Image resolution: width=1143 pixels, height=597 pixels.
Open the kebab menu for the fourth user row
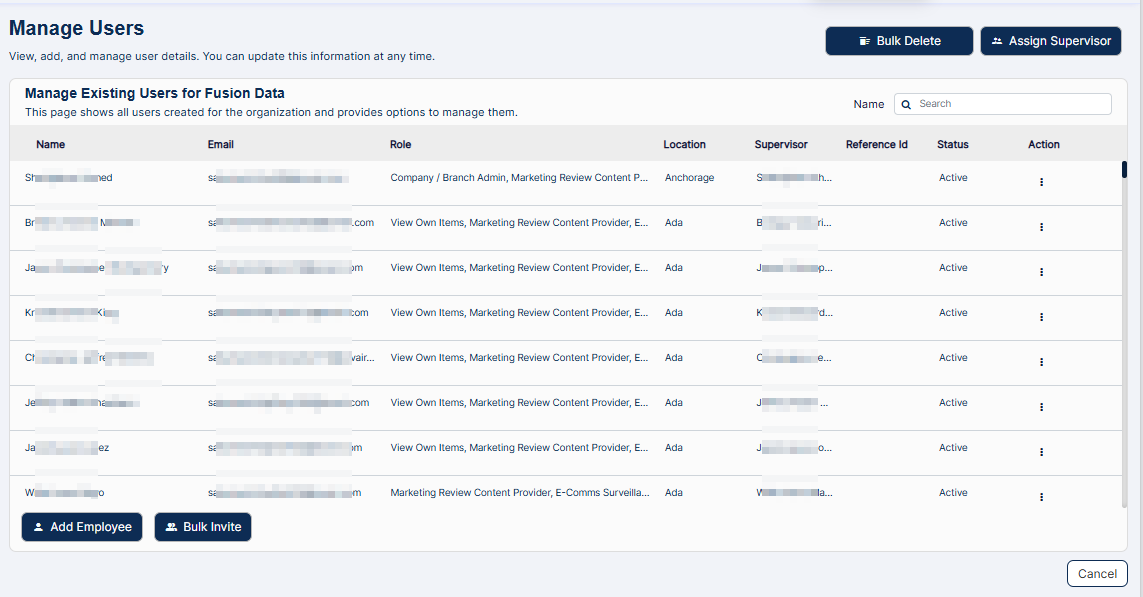(1041, 317)
